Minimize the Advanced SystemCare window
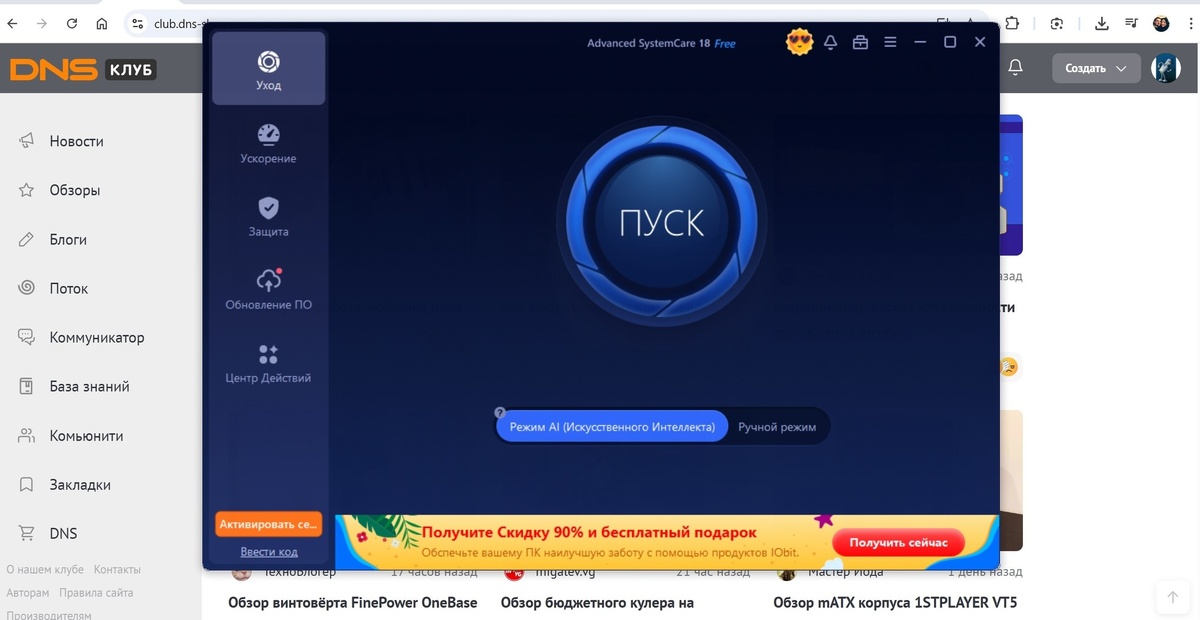Screen dimensions: 1200x620 [920, 43]
